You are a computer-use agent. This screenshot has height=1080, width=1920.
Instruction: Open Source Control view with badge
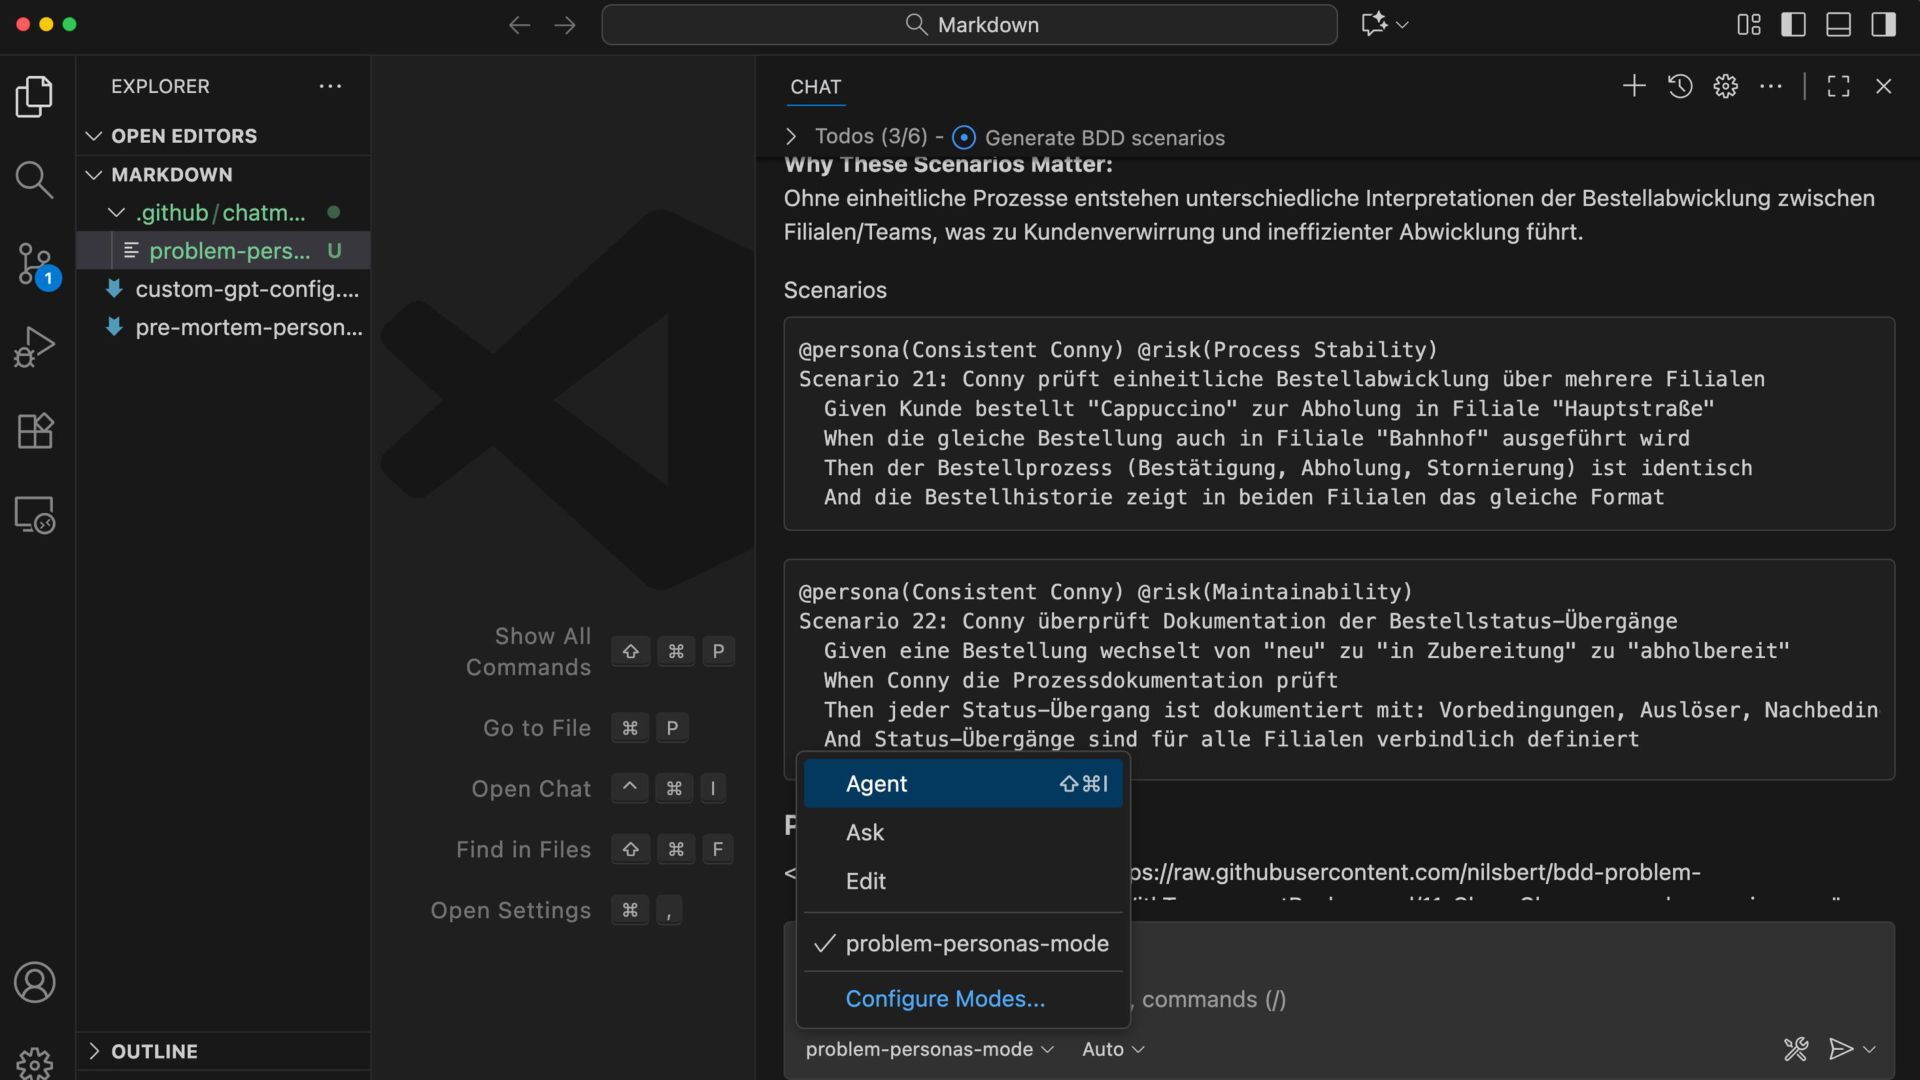(x=34, y=264)
